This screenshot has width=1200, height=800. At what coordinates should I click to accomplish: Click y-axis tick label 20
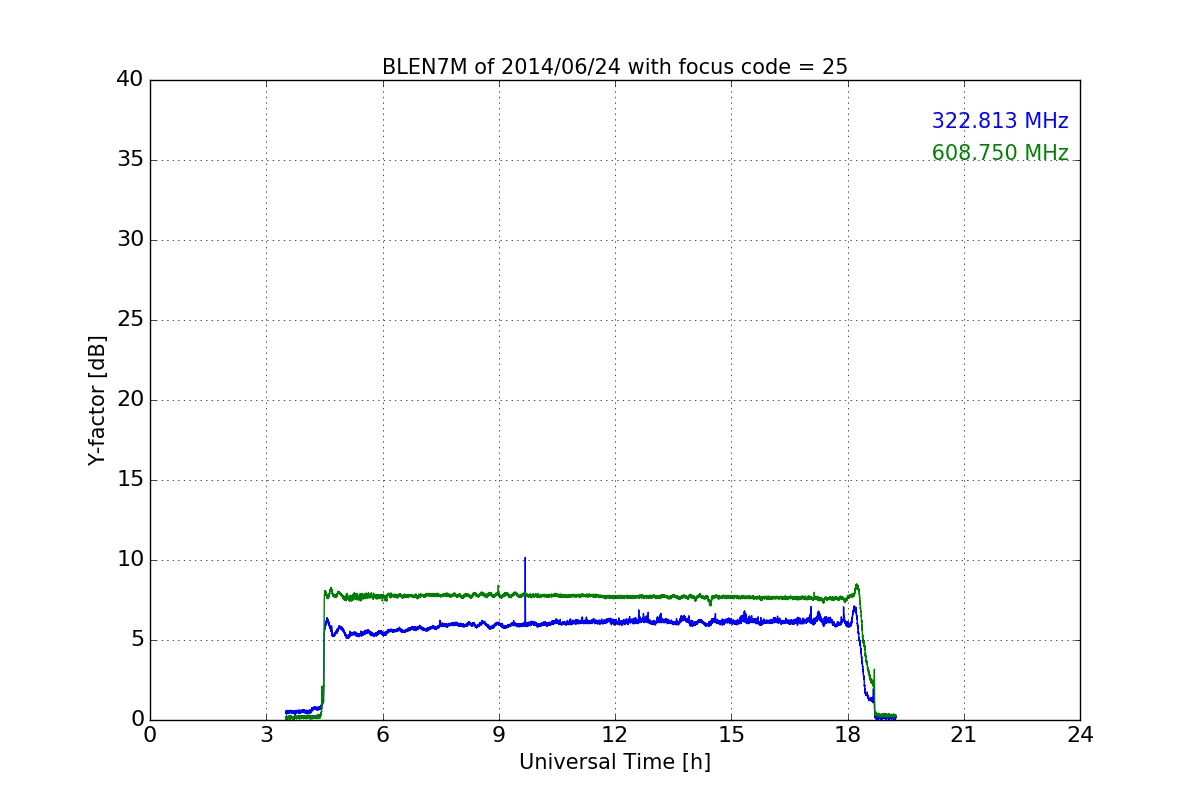pos(130,400)
